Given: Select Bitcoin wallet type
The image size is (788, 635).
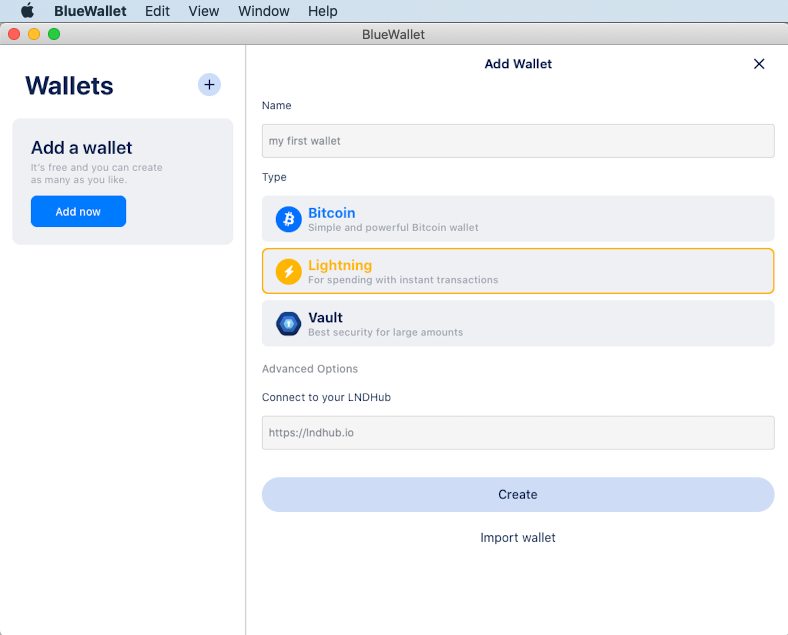Looking at the screenshot, I should pos(518,219).
